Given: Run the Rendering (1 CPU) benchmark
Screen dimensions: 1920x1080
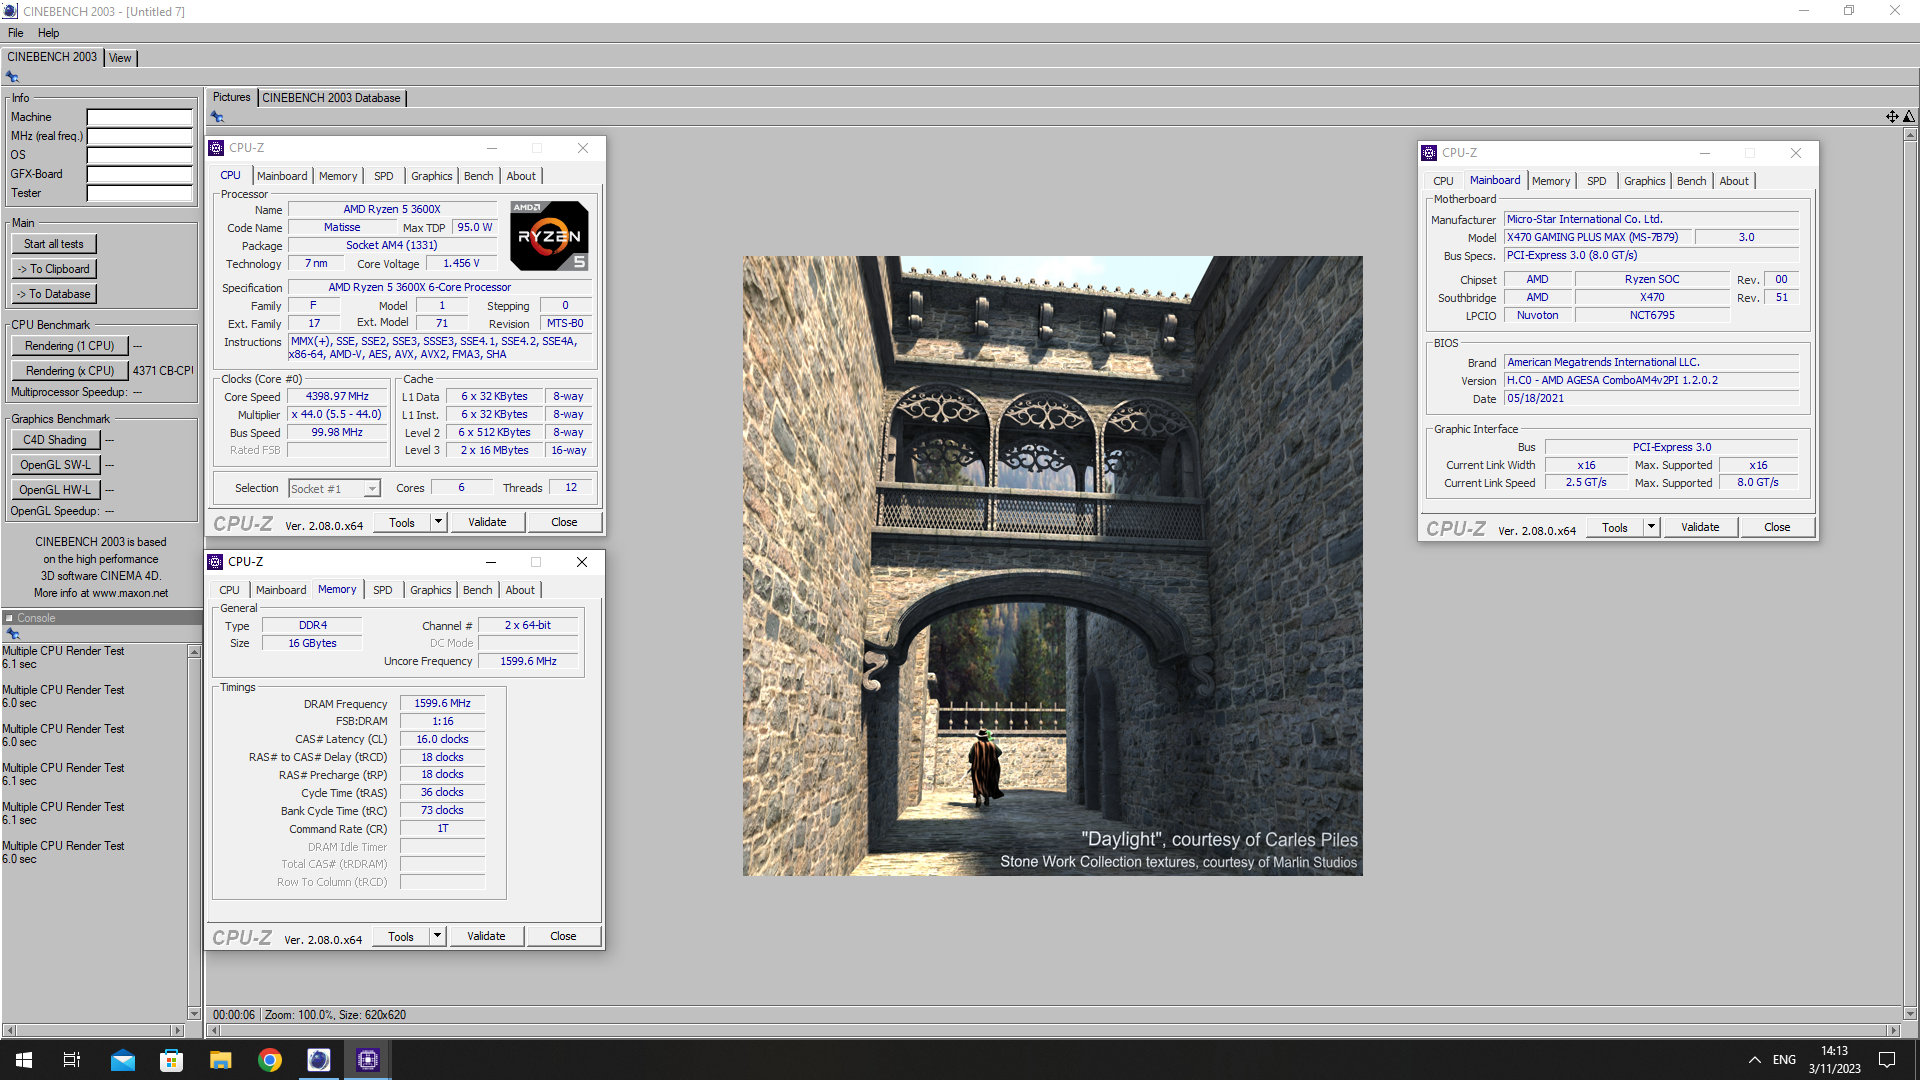Looking at the screenshot, I should pos(70,346).
